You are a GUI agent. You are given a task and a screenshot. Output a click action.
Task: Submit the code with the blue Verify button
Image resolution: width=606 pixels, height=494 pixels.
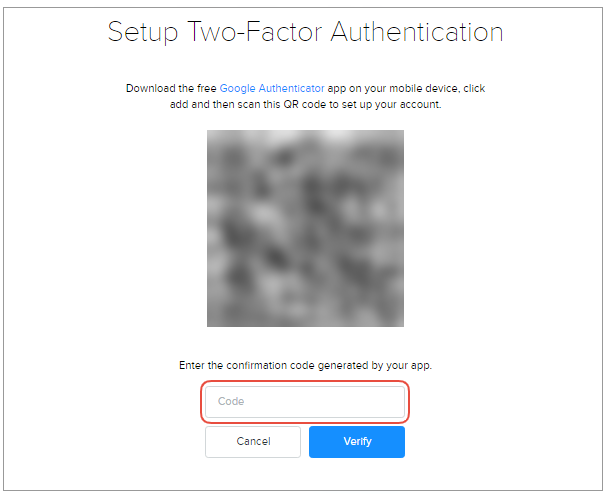click(x=356, y=441)
